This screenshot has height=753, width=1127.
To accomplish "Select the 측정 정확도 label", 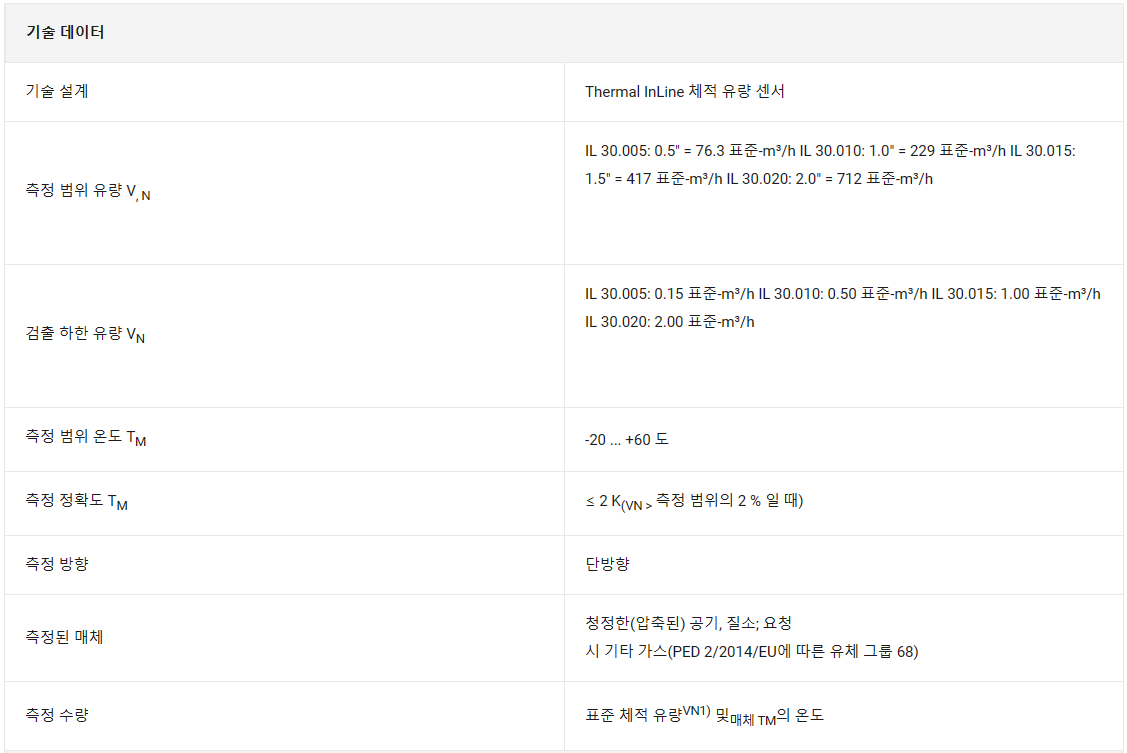I will click(76, 502).
